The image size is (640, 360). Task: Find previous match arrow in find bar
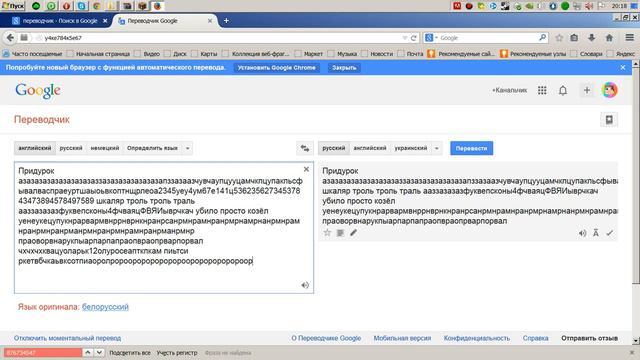(x=88, y=352)
